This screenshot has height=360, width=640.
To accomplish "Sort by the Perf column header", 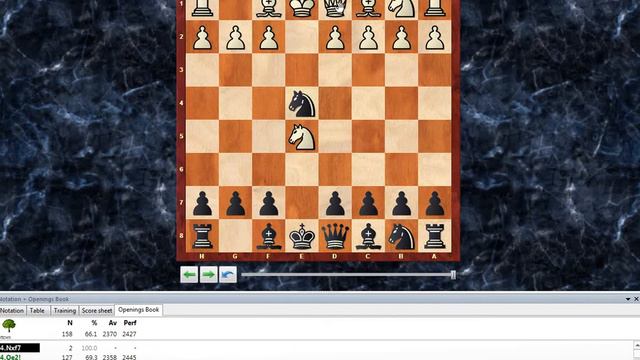I will [x=130, y=323].
